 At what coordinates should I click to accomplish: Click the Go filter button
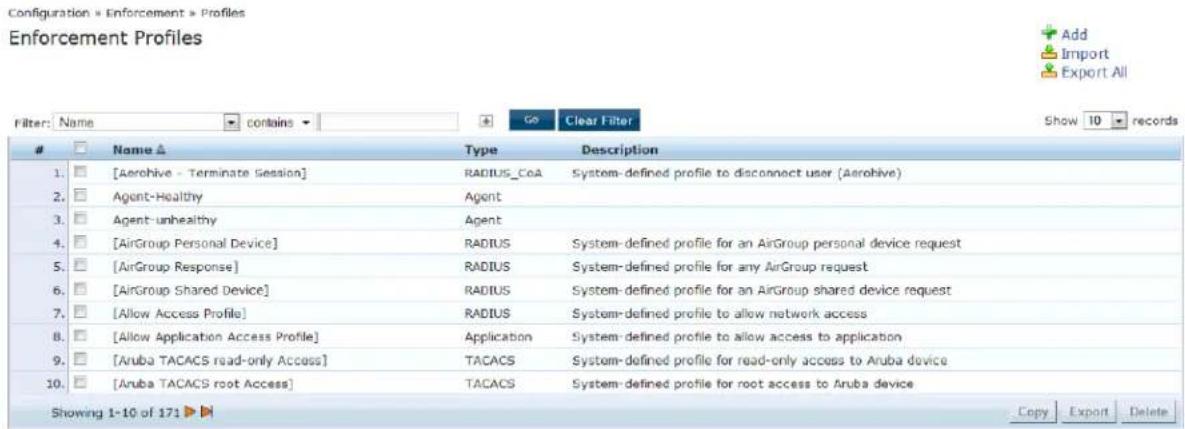532,121
